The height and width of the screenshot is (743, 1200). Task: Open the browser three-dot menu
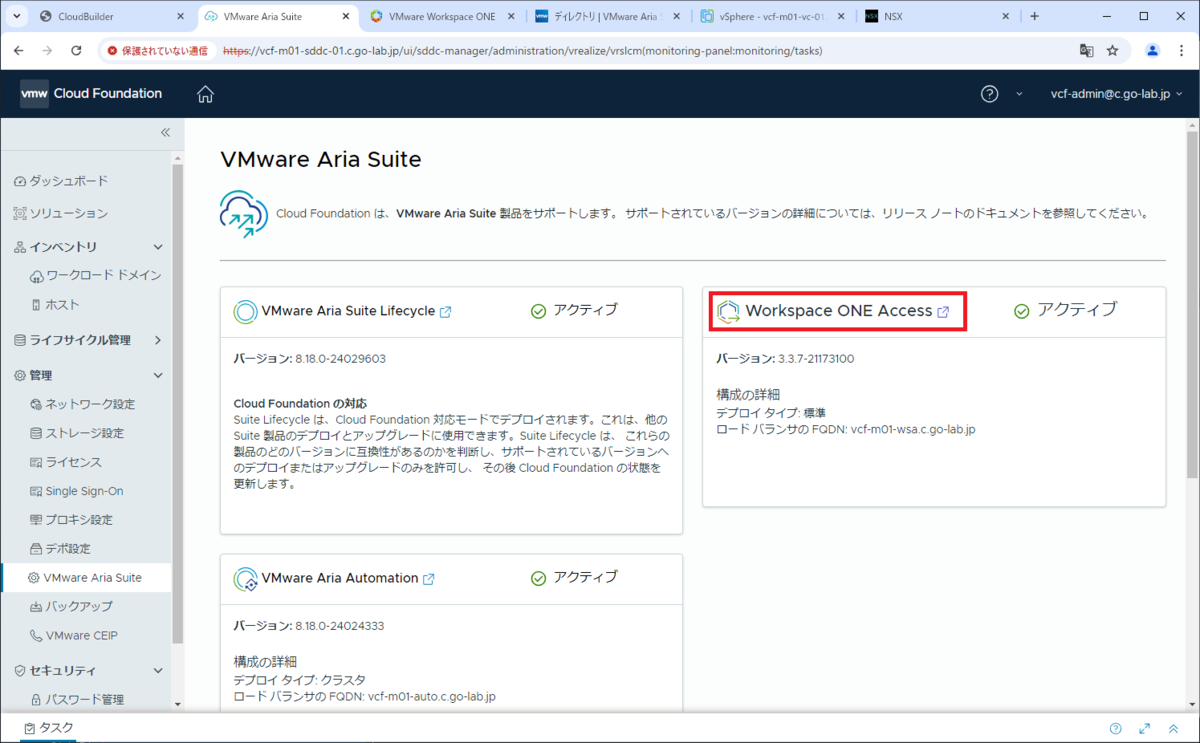pos(1181,50)
